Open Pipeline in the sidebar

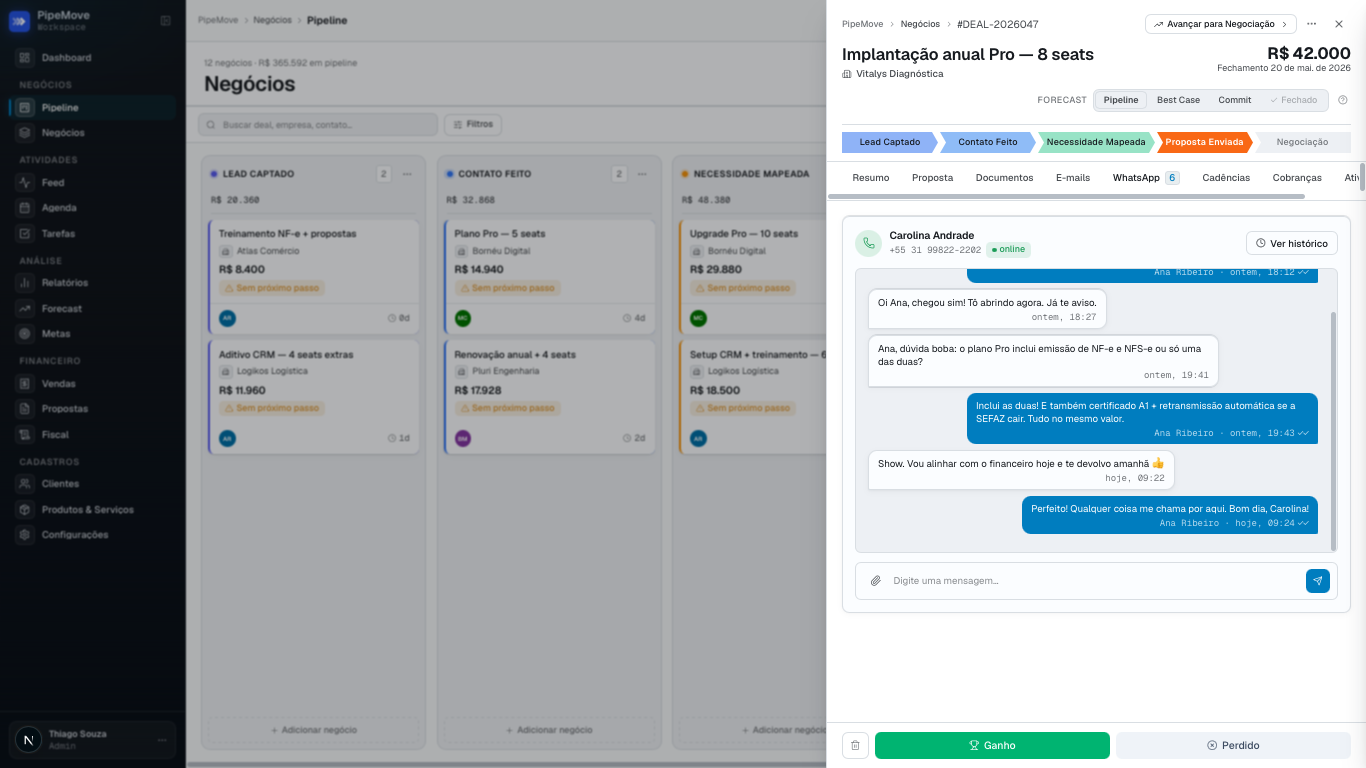(93, 108)
